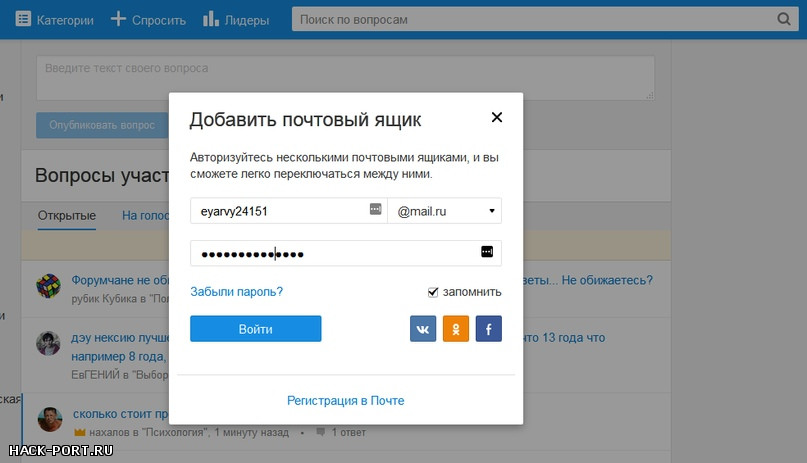807x463 pixels.
Task: Close the Добавить почтовый ящик dialog
Action: 497,117
